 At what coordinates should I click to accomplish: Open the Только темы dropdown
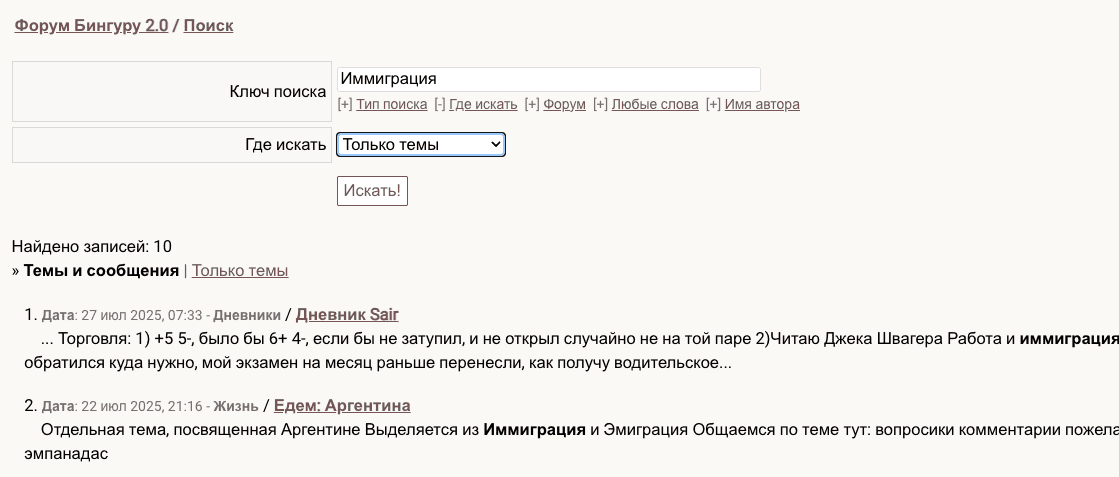(421, 145)
